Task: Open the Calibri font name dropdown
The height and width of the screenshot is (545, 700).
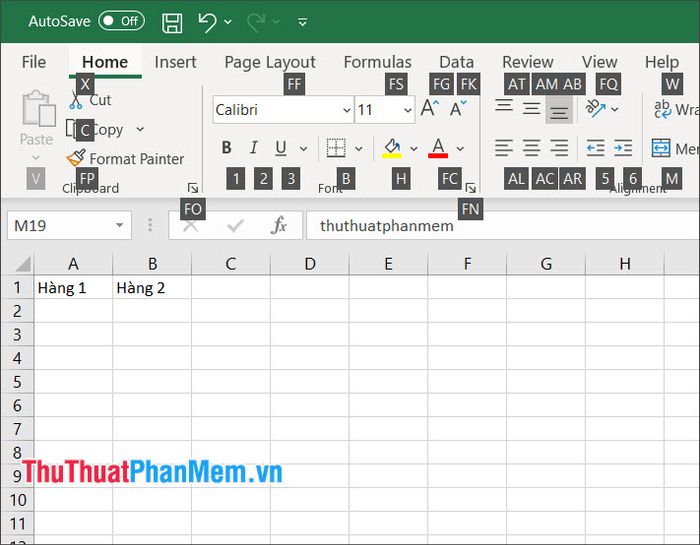Action: [346, 110]
